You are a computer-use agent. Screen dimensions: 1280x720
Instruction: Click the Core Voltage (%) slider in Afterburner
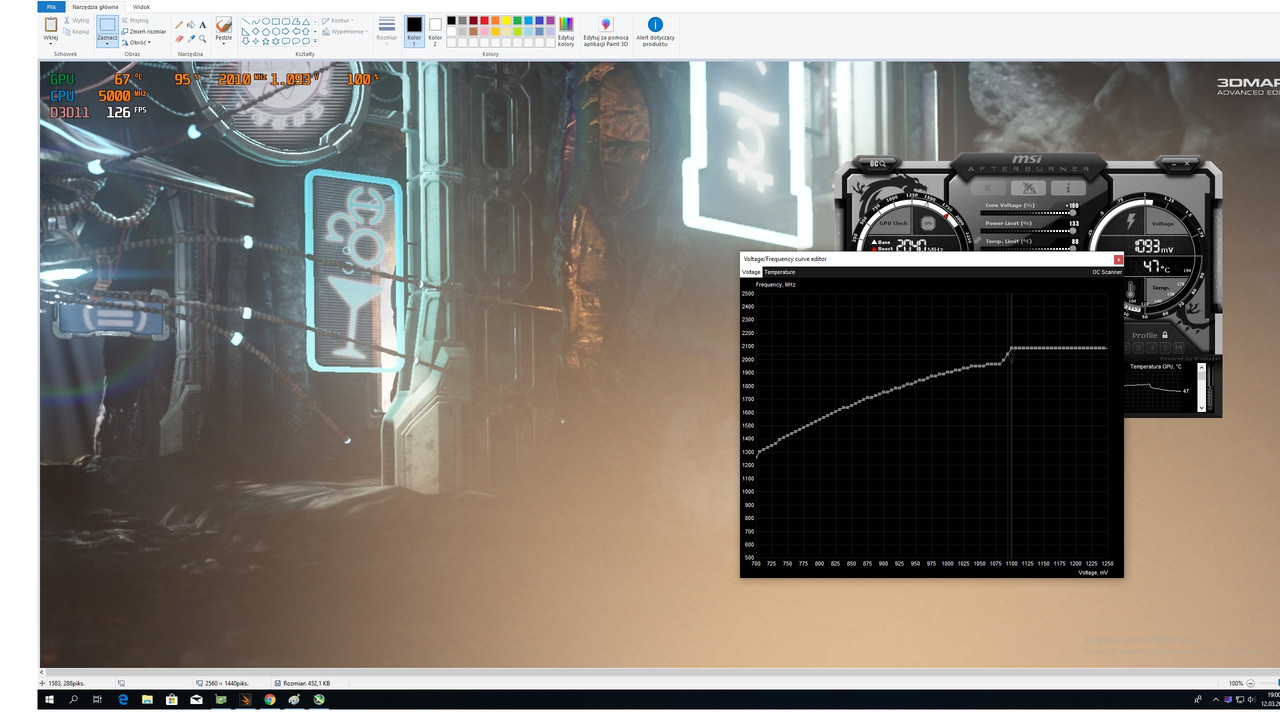[1029, 213]
